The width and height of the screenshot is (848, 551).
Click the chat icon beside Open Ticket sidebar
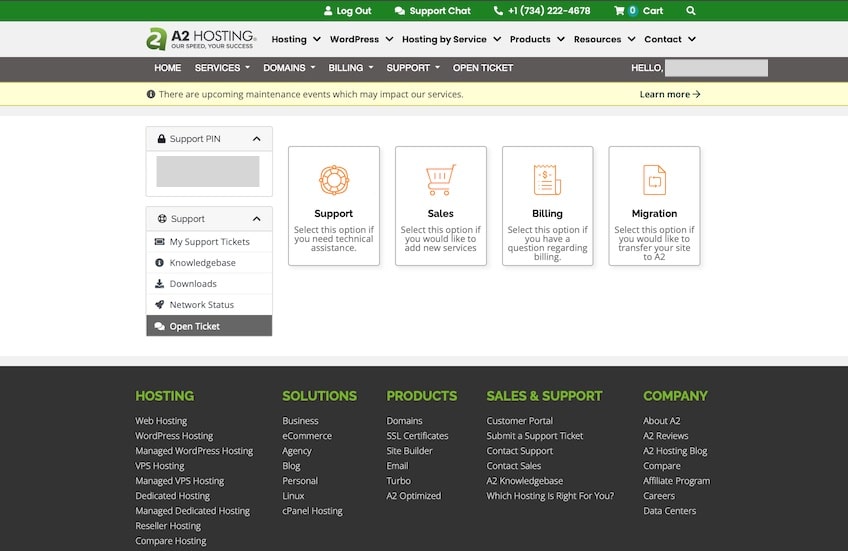(160, 326)
